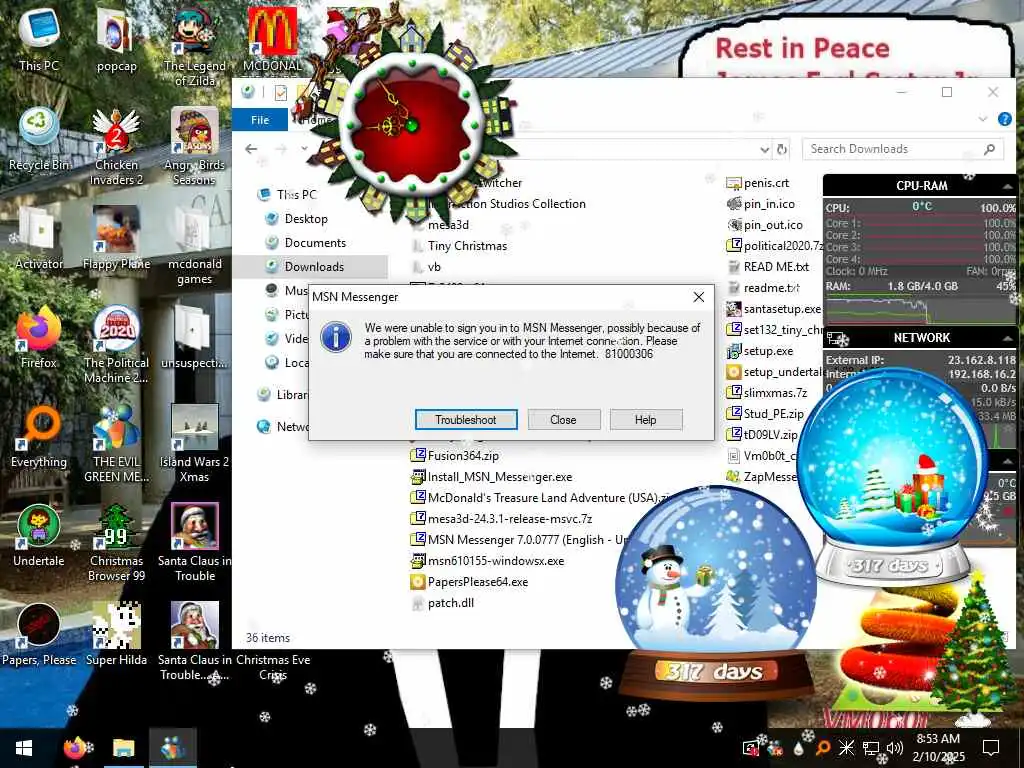Select mesa3d-24.3.1-release-msvc.7z file
This screenshot has width=1024, height=768.
(502, 519)
